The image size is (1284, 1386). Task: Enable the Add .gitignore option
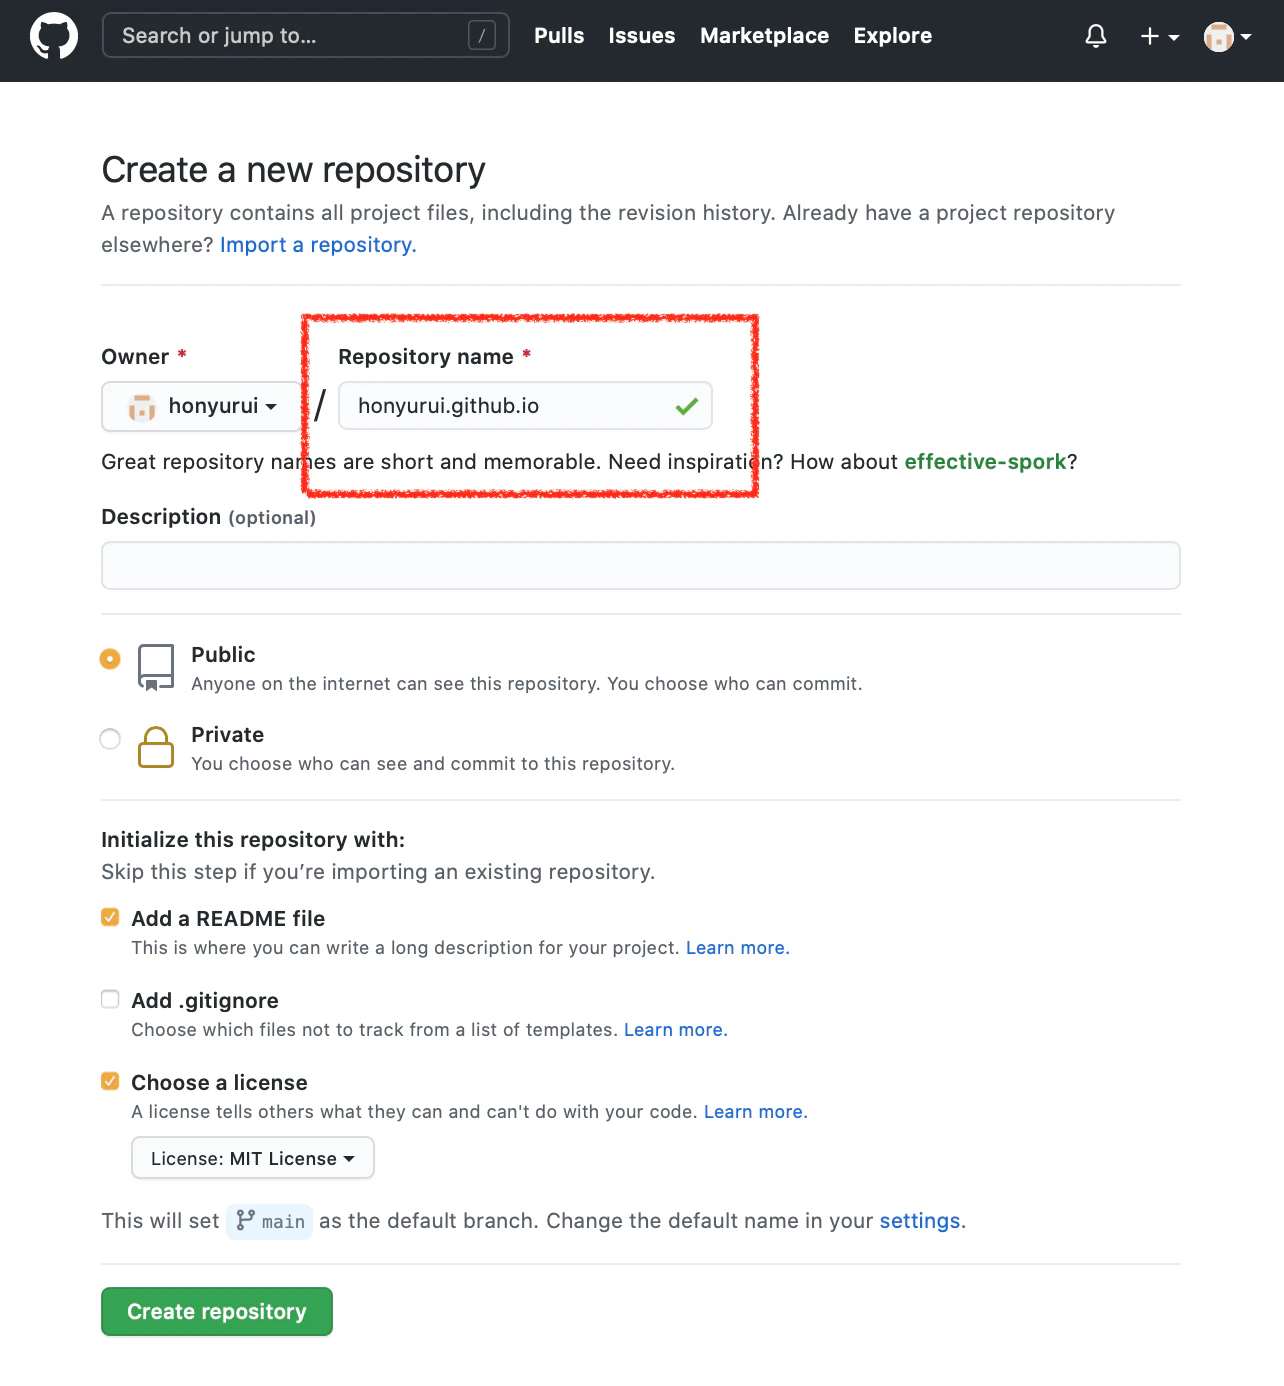click(x=110, y=998)
